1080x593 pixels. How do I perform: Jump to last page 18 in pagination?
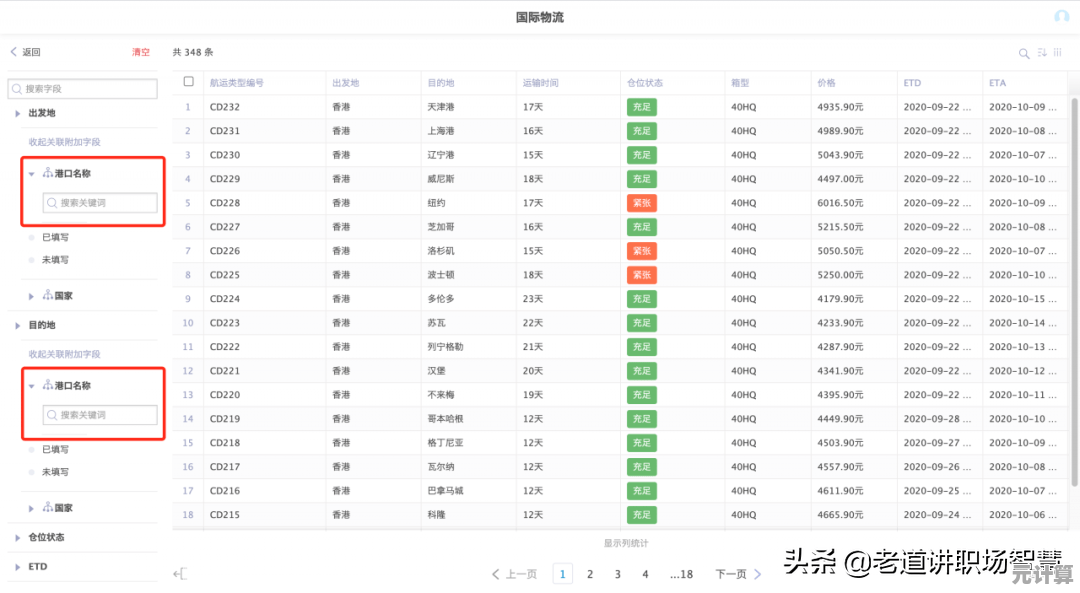point(681,574)
